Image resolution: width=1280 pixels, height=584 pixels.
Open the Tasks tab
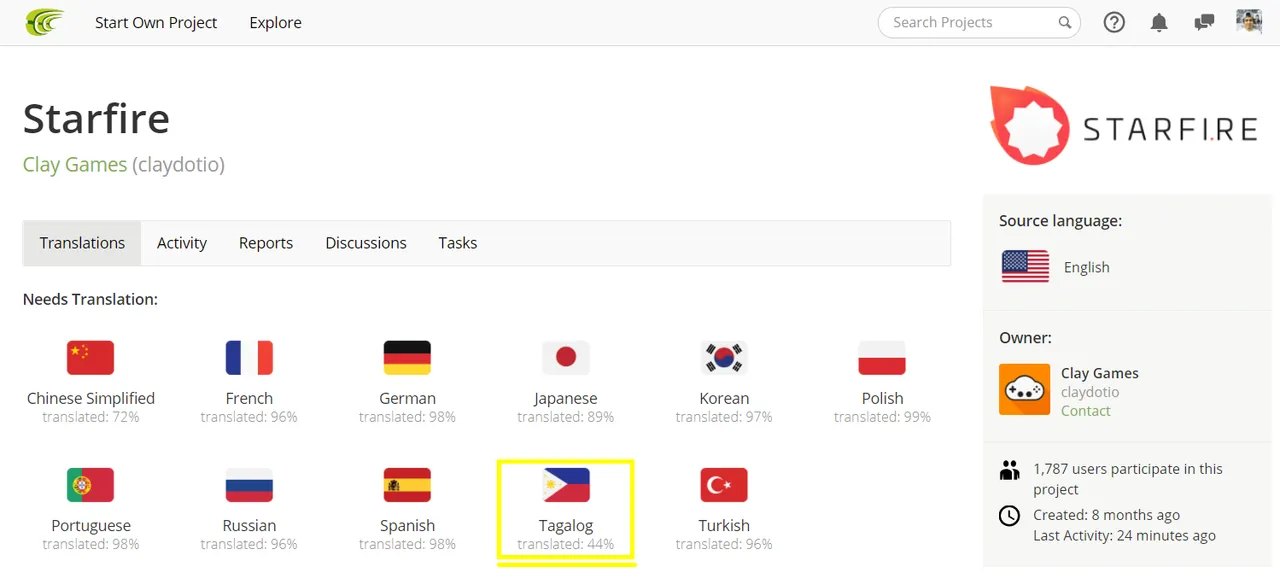(458, 243)
